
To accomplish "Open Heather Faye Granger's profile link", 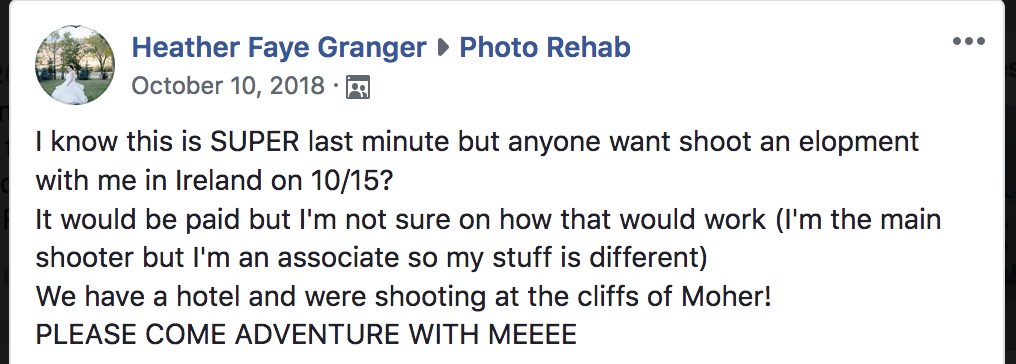I will coord(279,47).
